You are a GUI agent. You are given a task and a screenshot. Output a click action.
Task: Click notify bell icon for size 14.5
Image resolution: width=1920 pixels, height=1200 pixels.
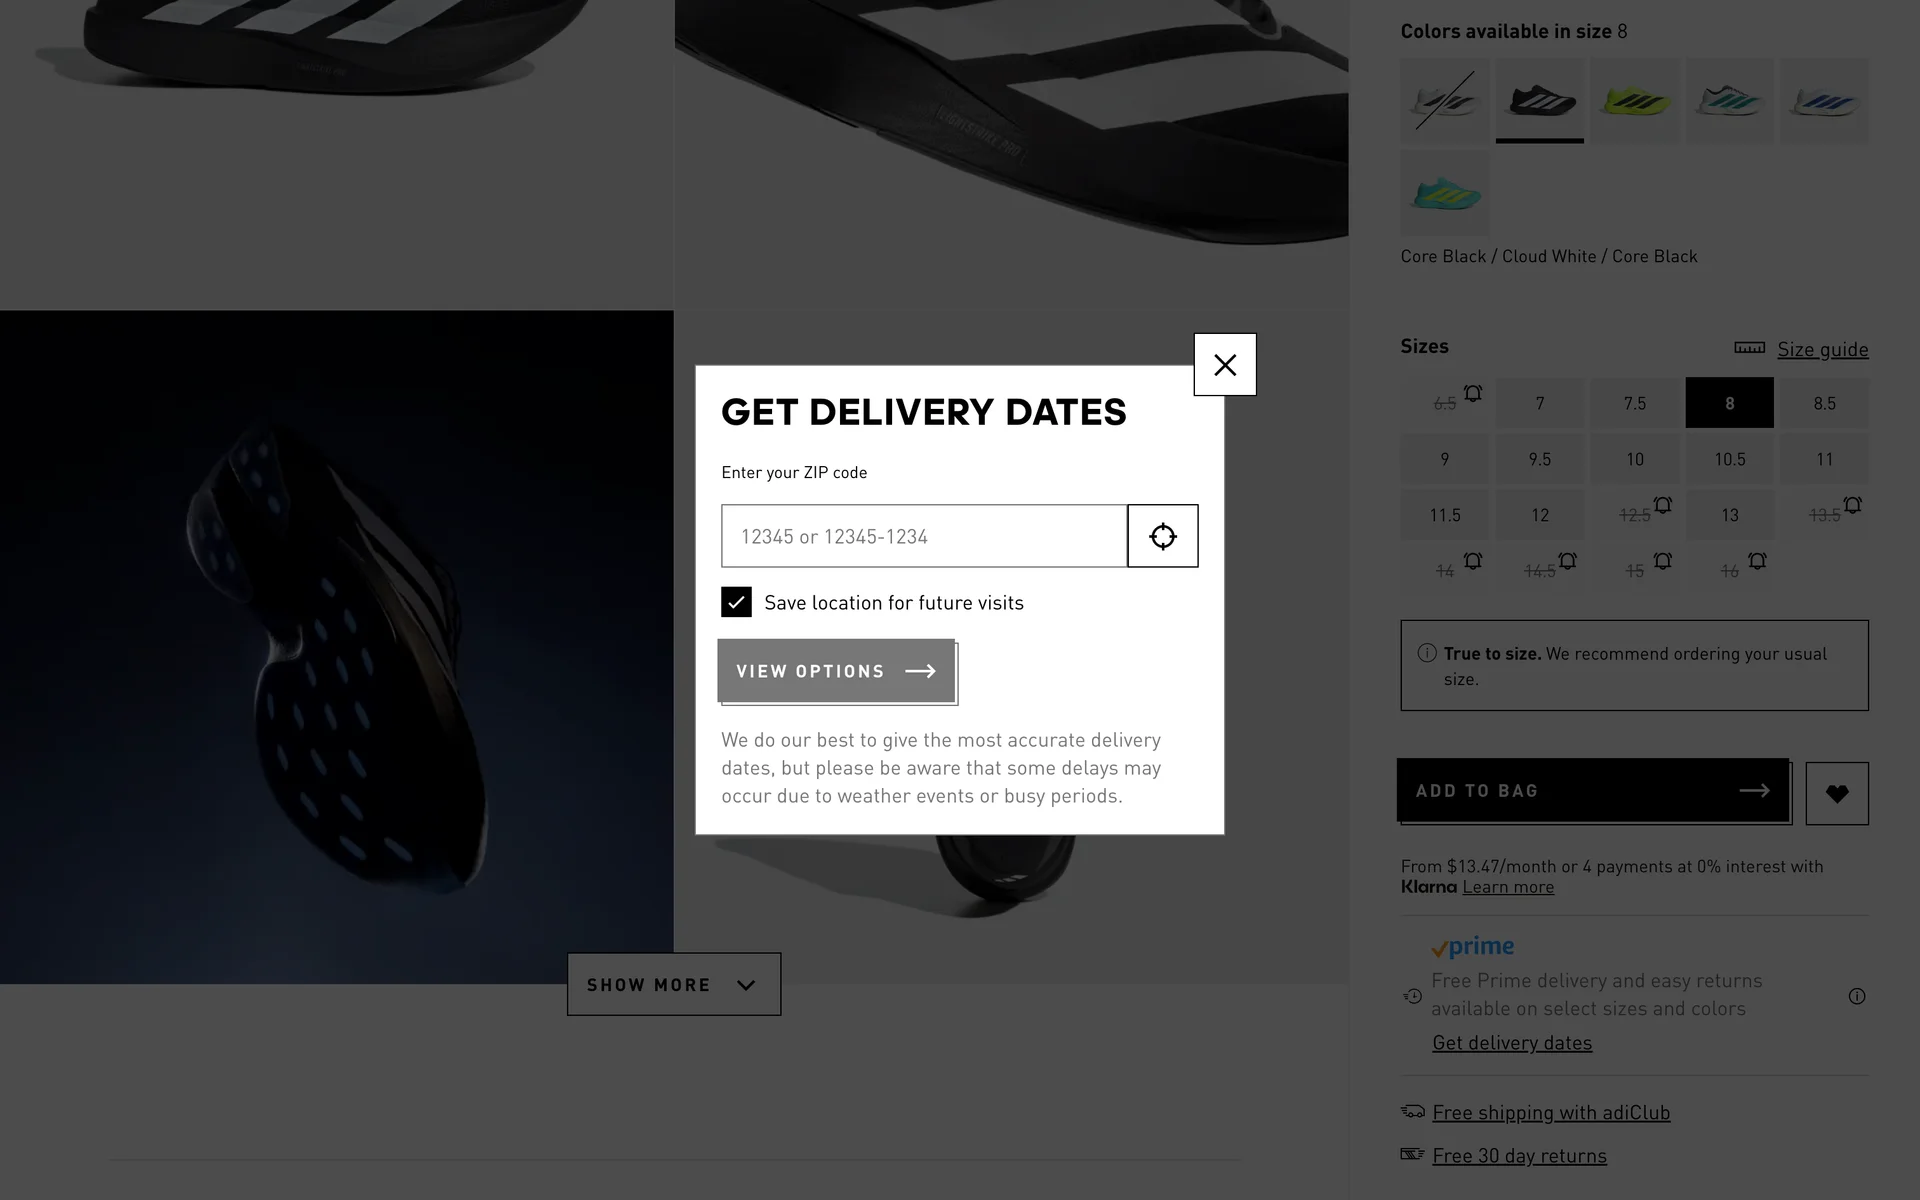click(x=1568, y=561)
